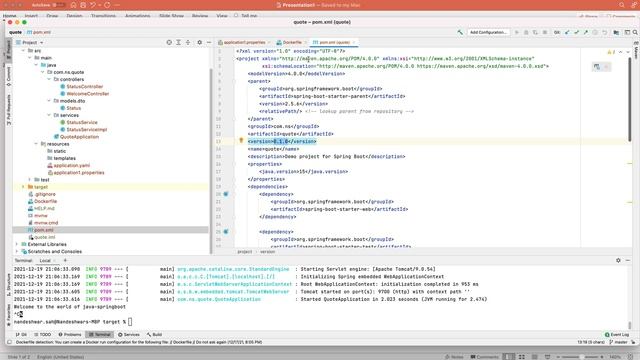Collapse the controllers package
Screen dimensions: 640x360
coord(49,79)
